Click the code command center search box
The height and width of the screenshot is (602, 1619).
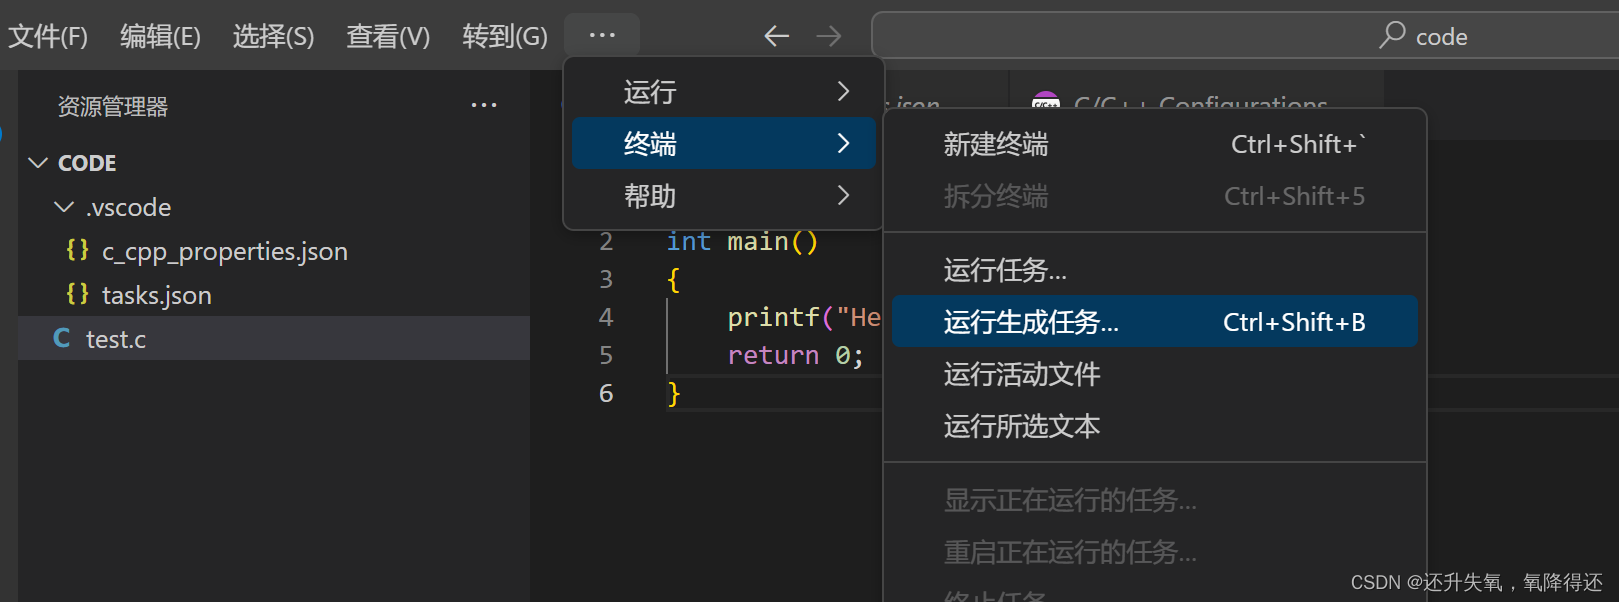point(1245,35)
